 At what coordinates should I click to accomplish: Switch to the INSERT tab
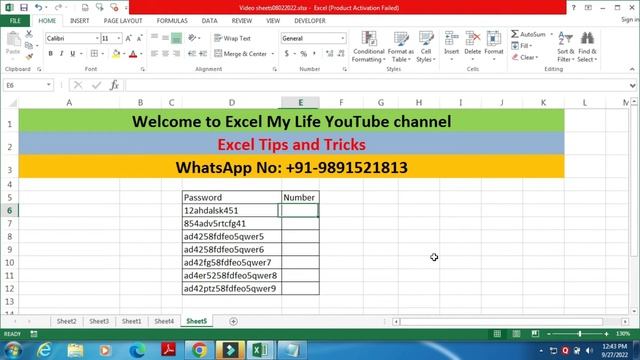tap(79, 20)
